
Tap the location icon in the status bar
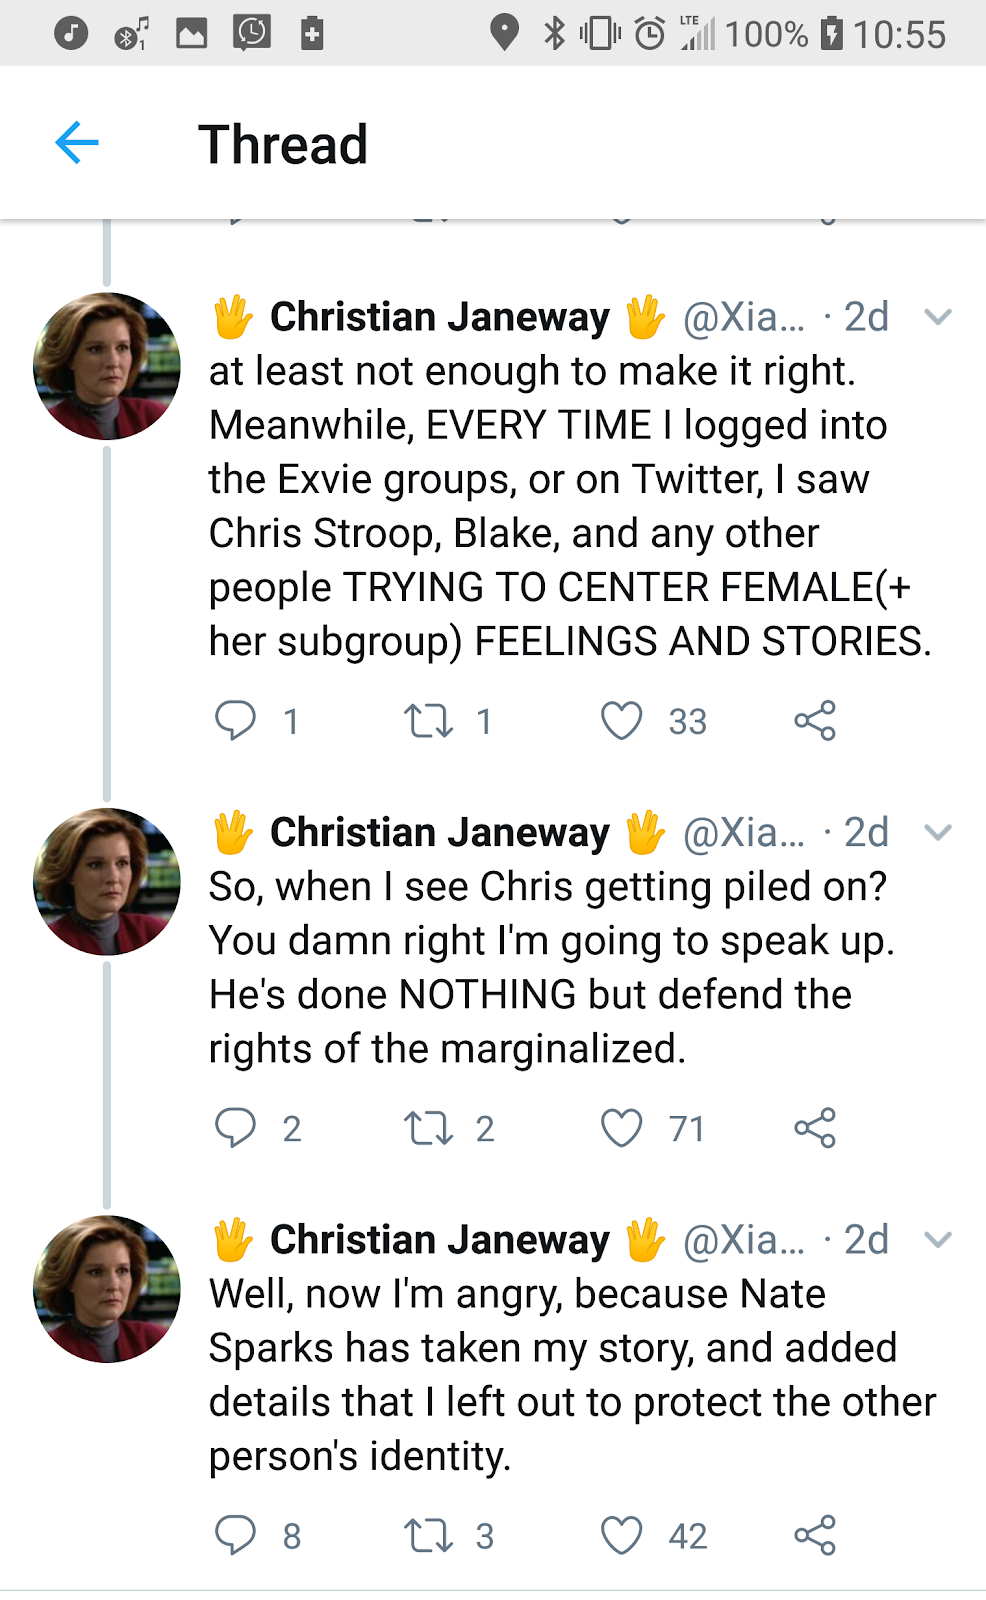click(x=505, y=33)
